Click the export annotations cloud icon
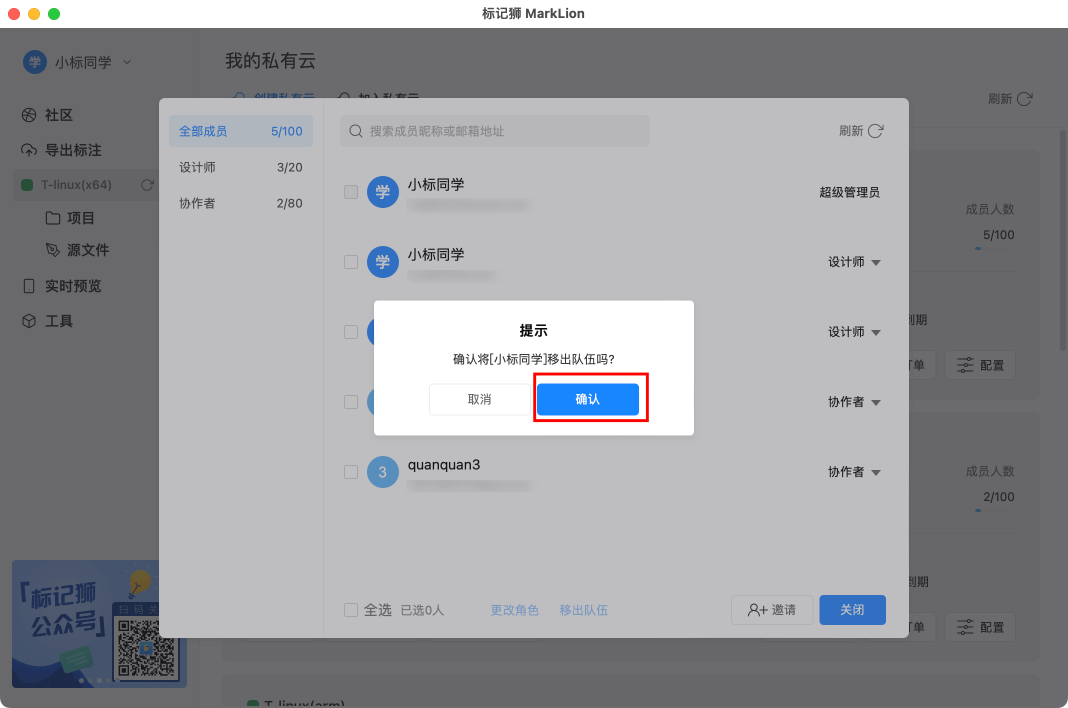The image size is (1068, 708). click(29, 150)
